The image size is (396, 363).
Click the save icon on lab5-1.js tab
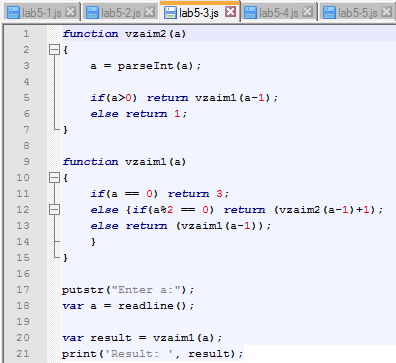coord(13,13)
